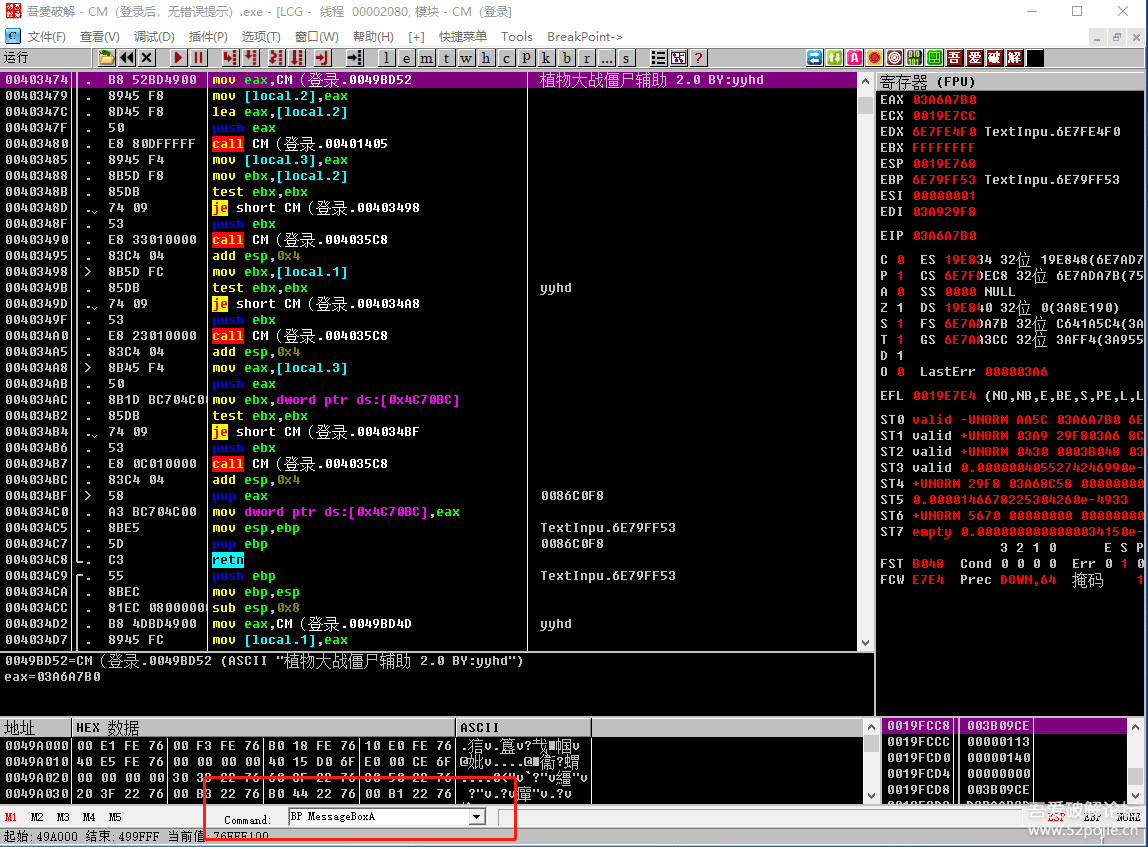This screenshot has height=847, width=1148.
Task: Show breakpoints window 'b' toolbar button
Action: [x=567, y=58]
